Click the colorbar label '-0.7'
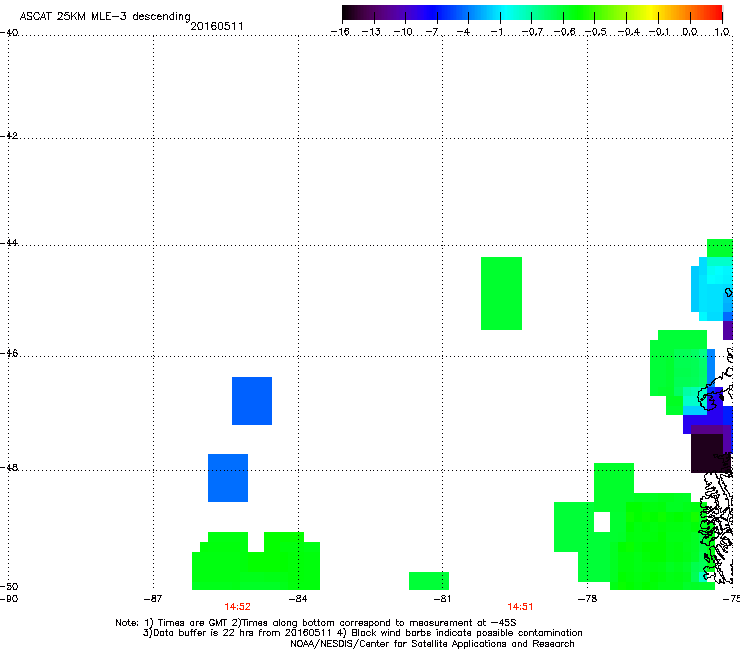Image resolution: width=740 pixels, height=650 pixels. (x=532, y=32)
